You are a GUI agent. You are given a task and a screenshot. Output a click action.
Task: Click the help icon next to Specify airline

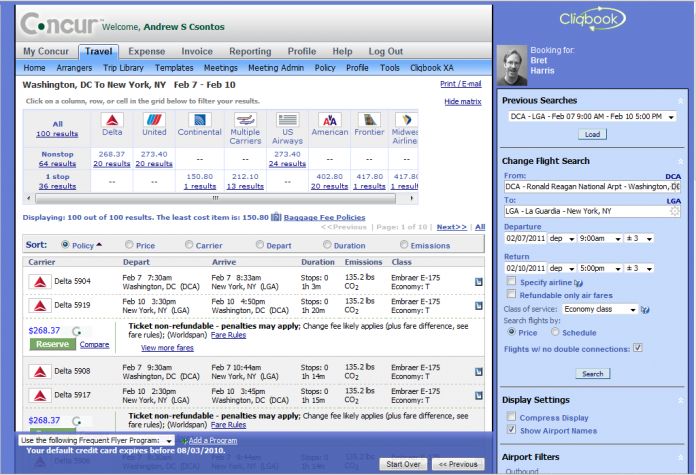[x=578, y=283]
